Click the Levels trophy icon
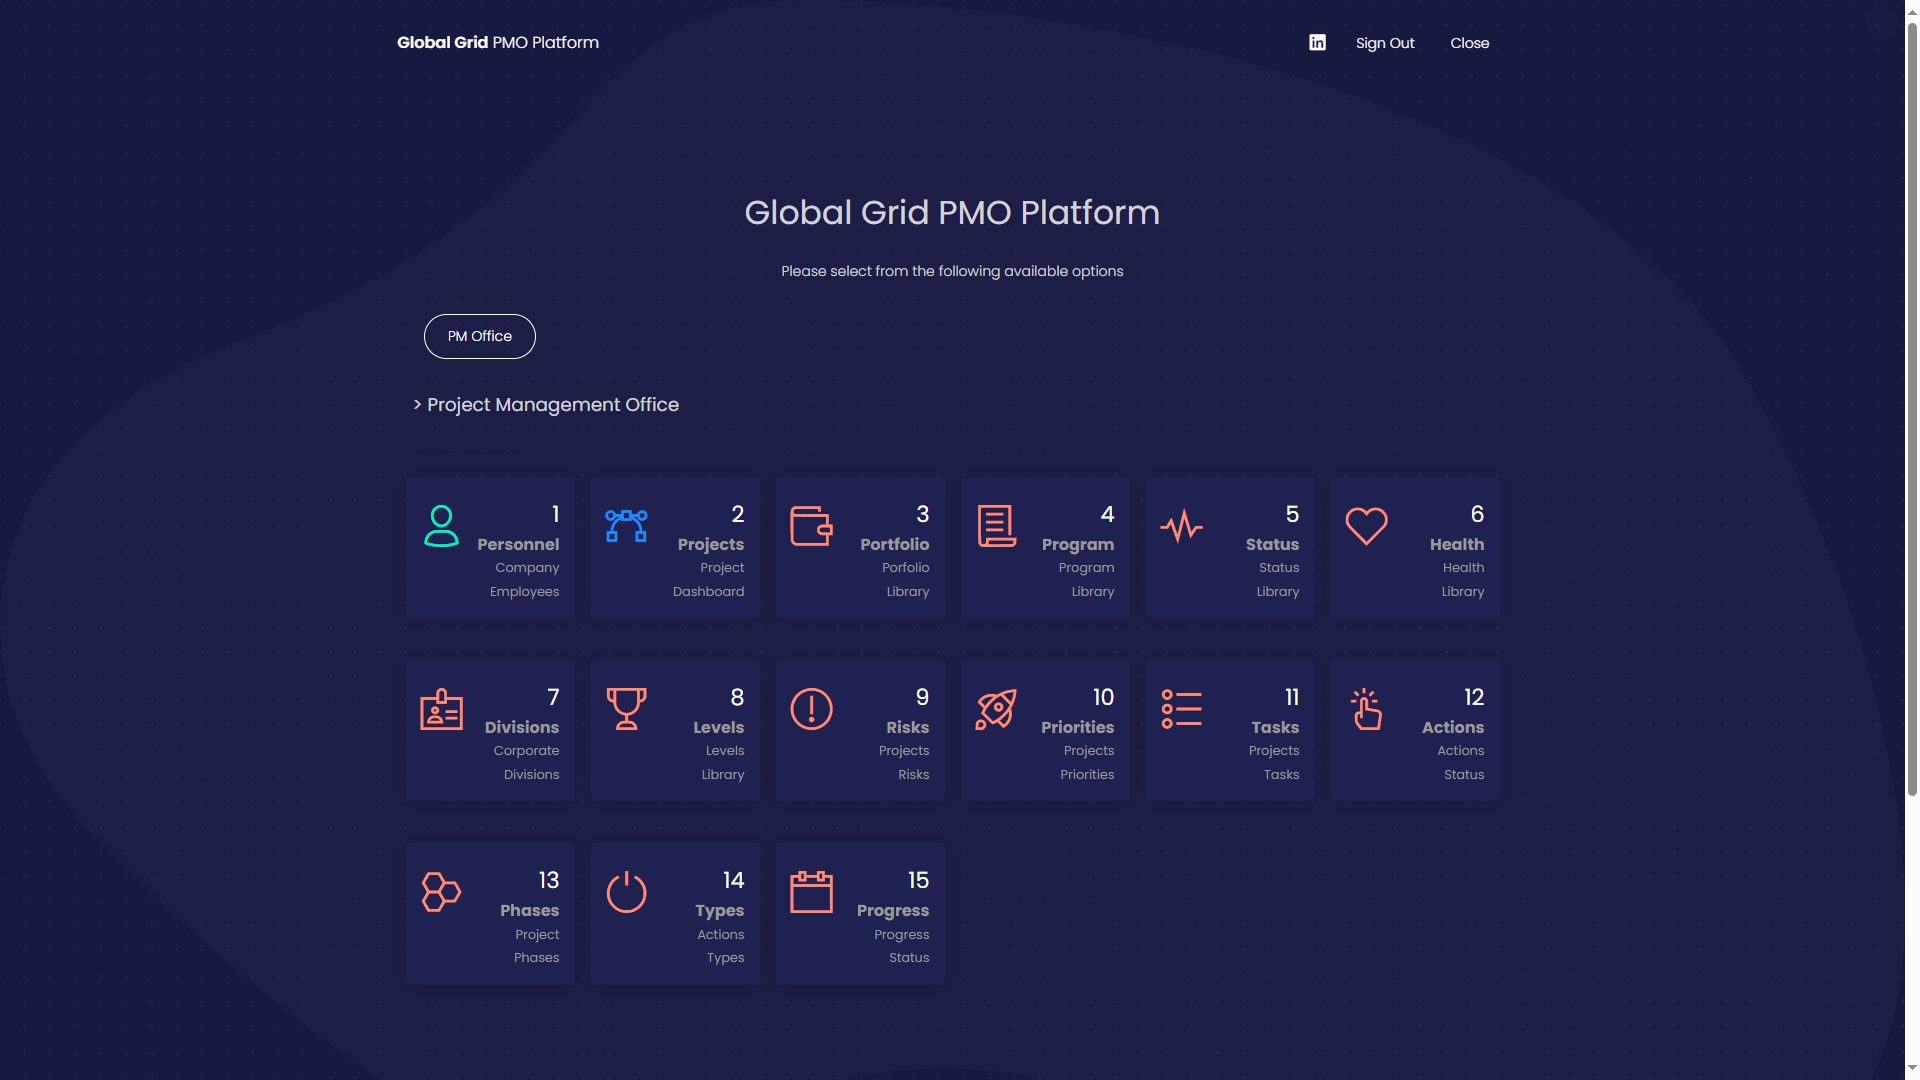The width and height of the screenshot is (1920, 1080). click(626, 709)
